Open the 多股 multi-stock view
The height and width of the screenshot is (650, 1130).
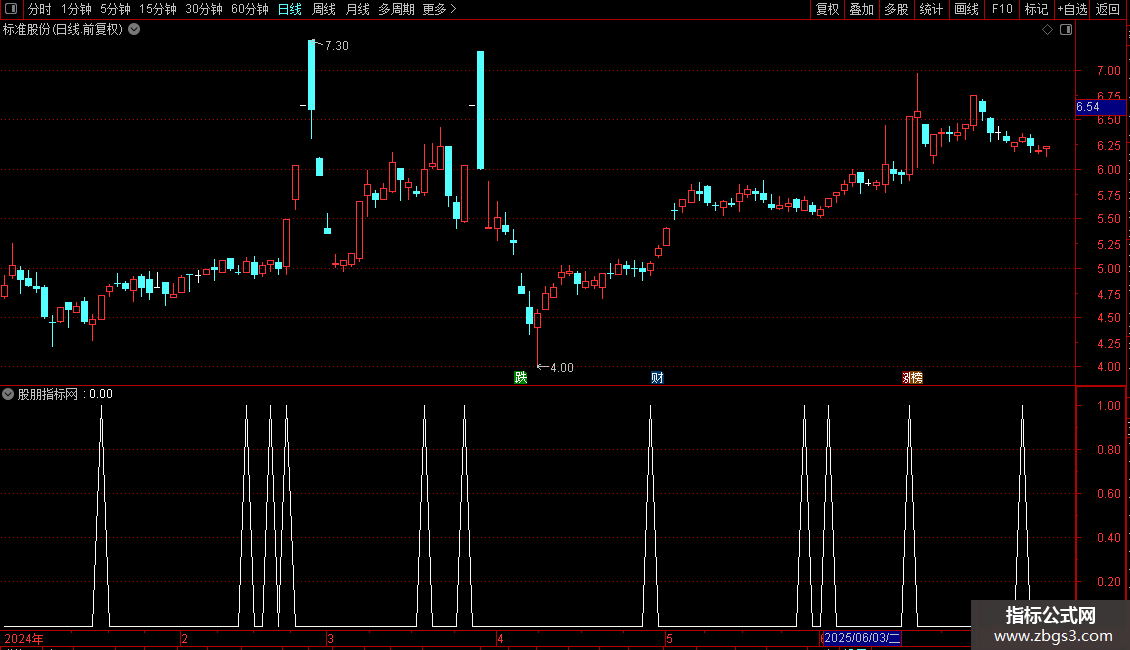point(896,9)
